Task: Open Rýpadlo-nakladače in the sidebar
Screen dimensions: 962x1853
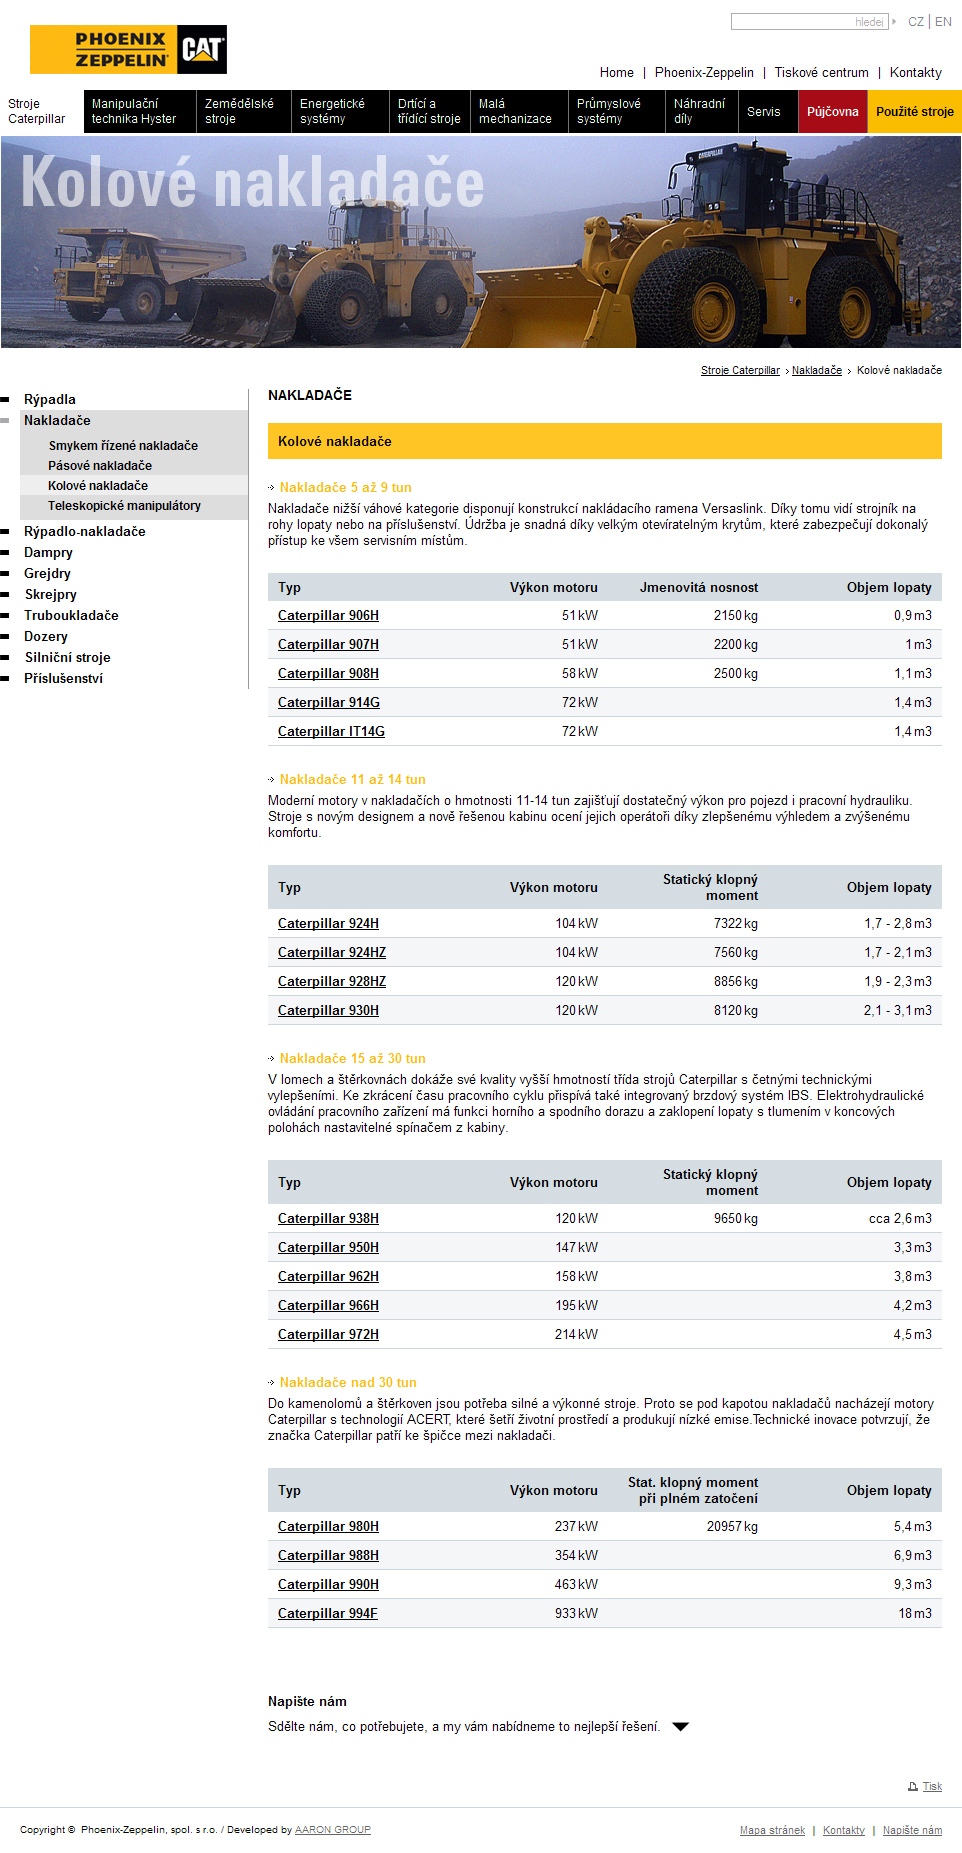Action: (85, 531)
